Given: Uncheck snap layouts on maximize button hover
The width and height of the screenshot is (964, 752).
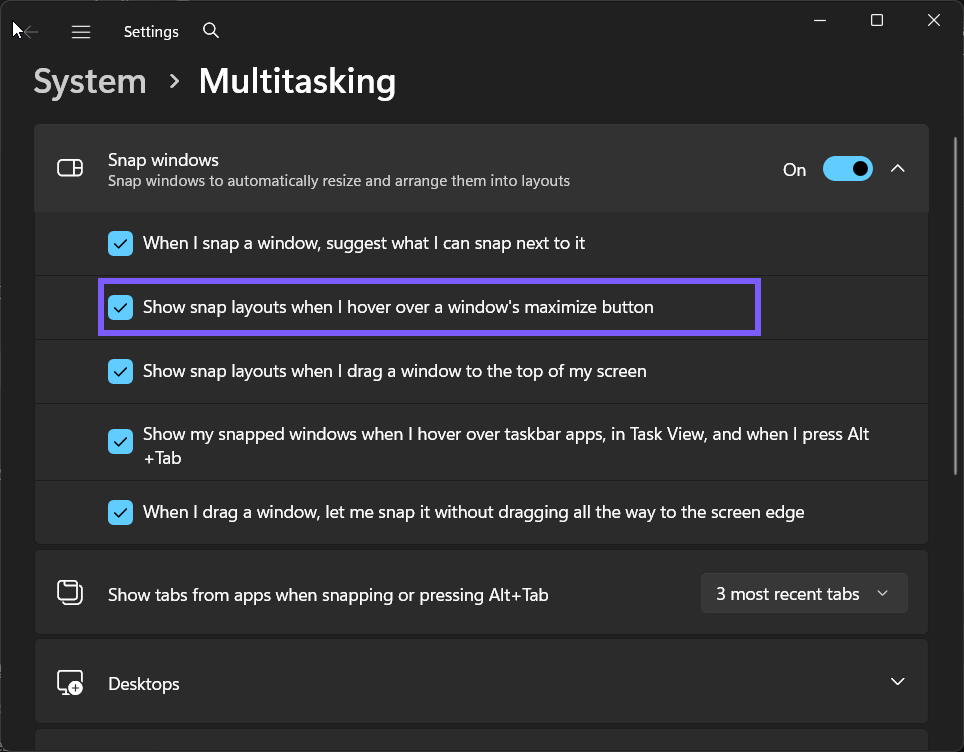Looking at the screenshot, I should (x=120, y=307).
